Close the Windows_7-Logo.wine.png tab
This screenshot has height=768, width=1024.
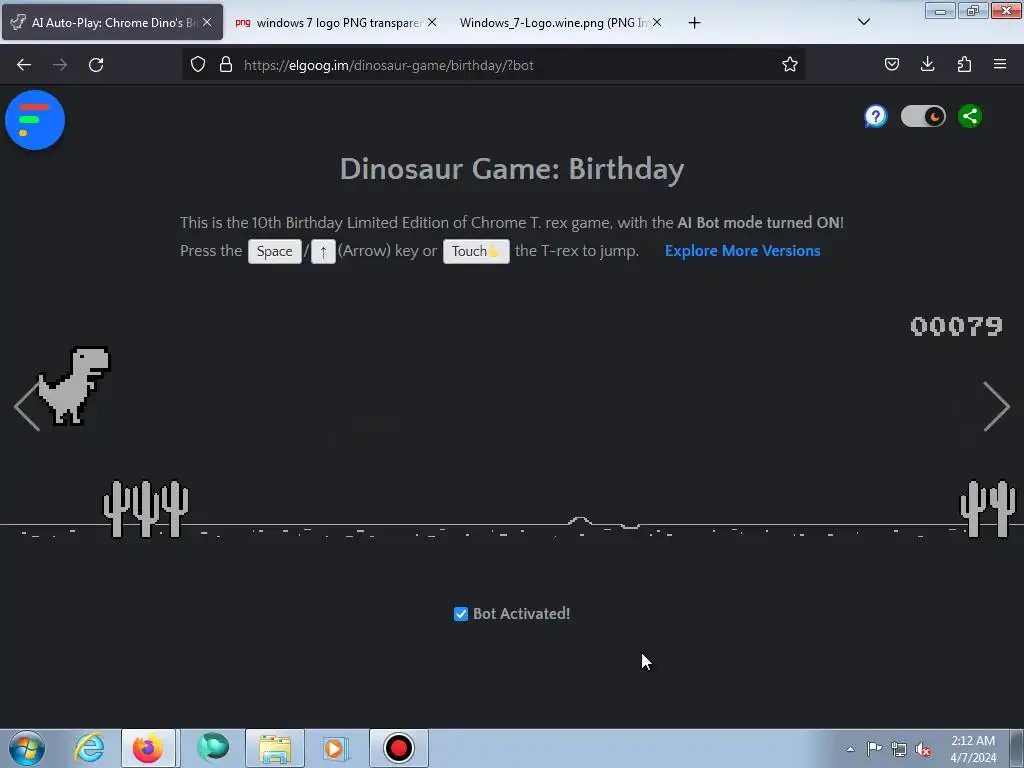(657, 22)
